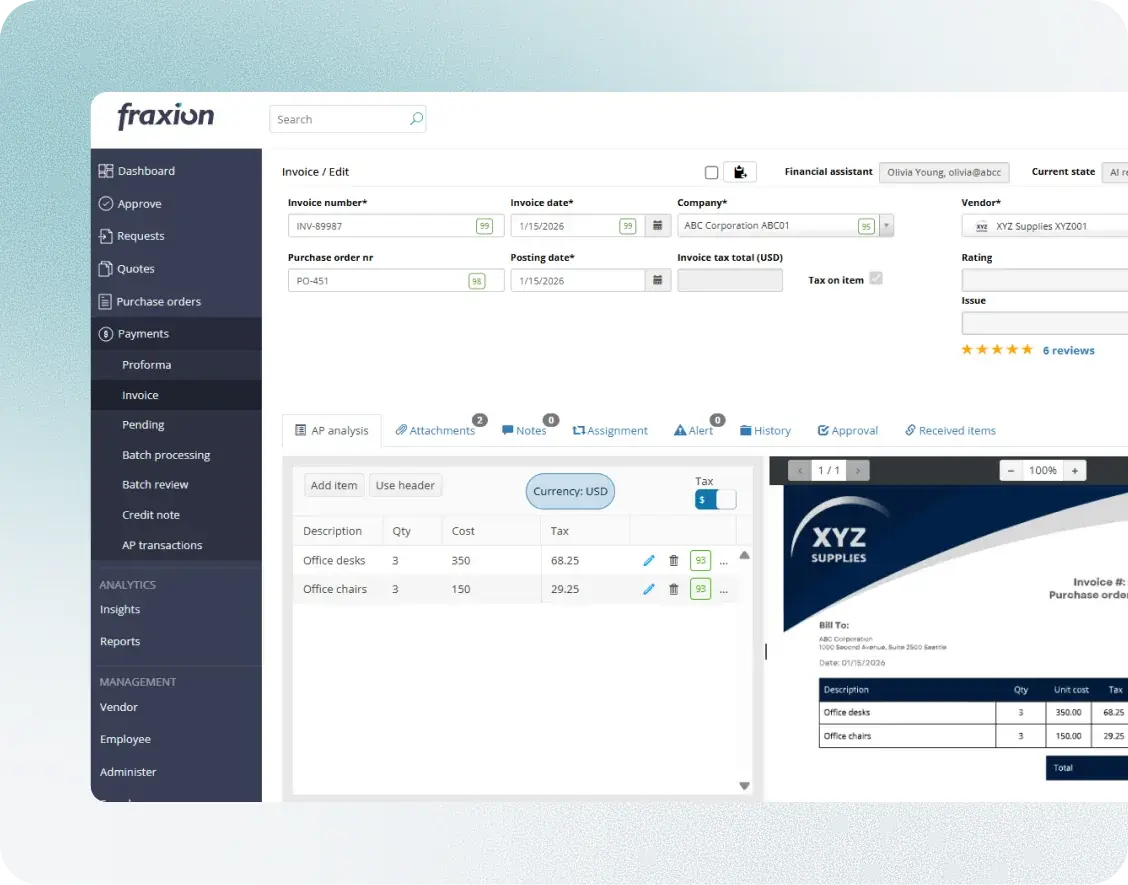Open Reports under Analytics
Viewport: 1128px width, 885px height.
[x=120, y=641]
